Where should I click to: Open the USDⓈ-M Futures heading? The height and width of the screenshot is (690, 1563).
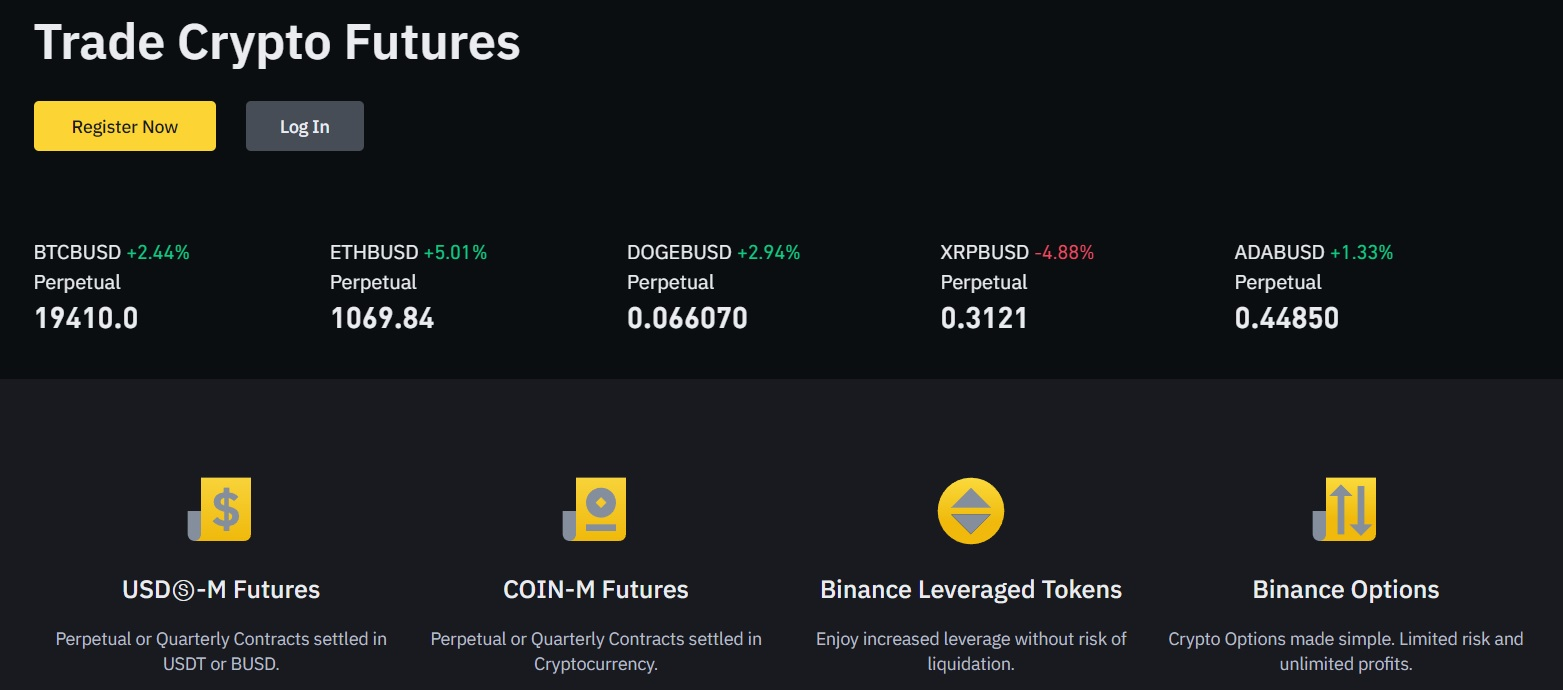[221, 589]
